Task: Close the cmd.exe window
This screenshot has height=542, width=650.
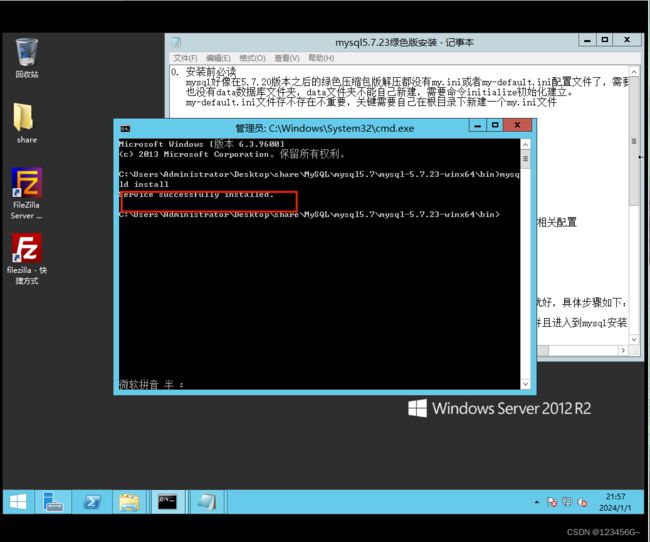Action: tap(517, 125)
